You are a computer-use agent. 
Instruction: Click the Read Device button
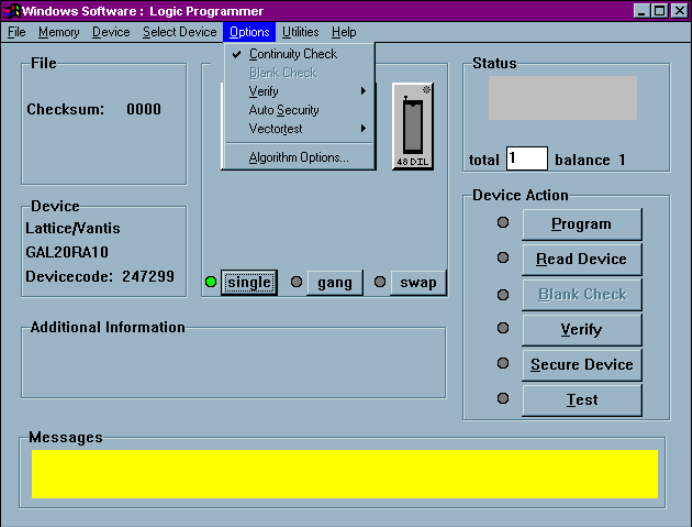[x=582, y=259]
